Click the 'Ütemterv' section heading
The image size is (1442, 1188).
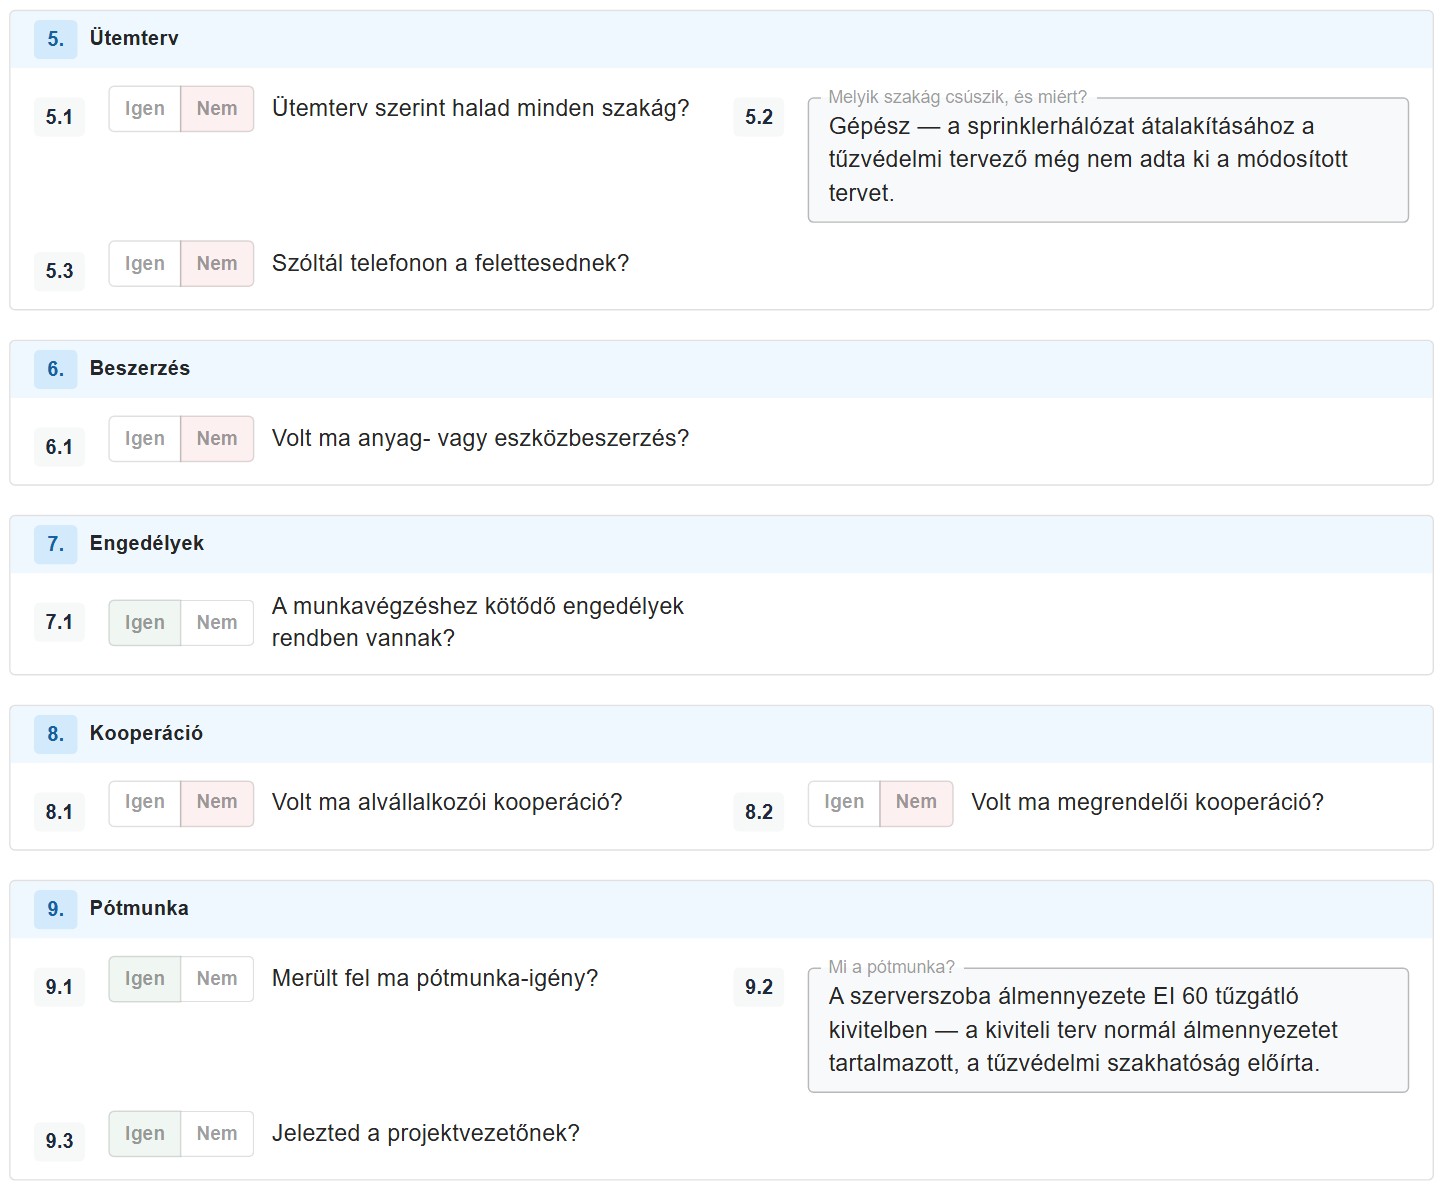(x=134, y=39)
